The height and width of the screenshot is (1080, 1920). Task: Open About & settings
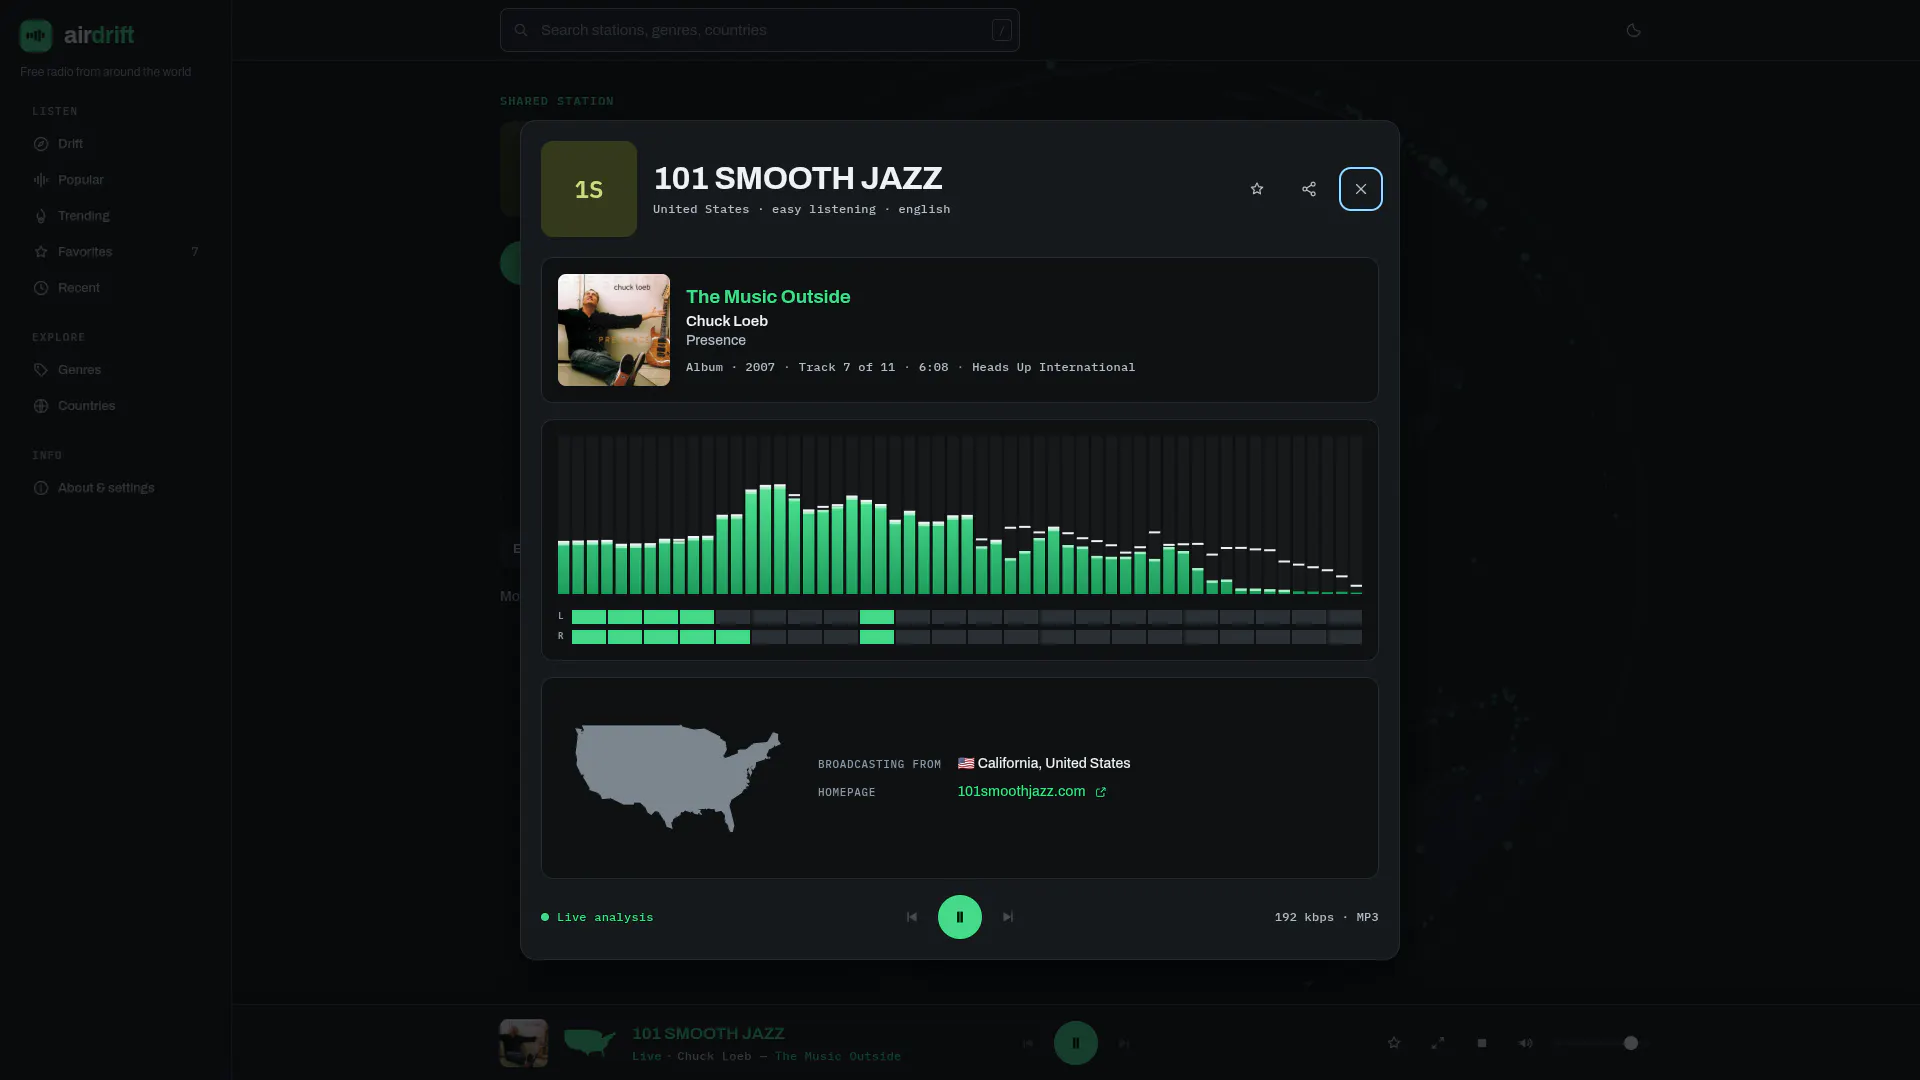[115, 488]
